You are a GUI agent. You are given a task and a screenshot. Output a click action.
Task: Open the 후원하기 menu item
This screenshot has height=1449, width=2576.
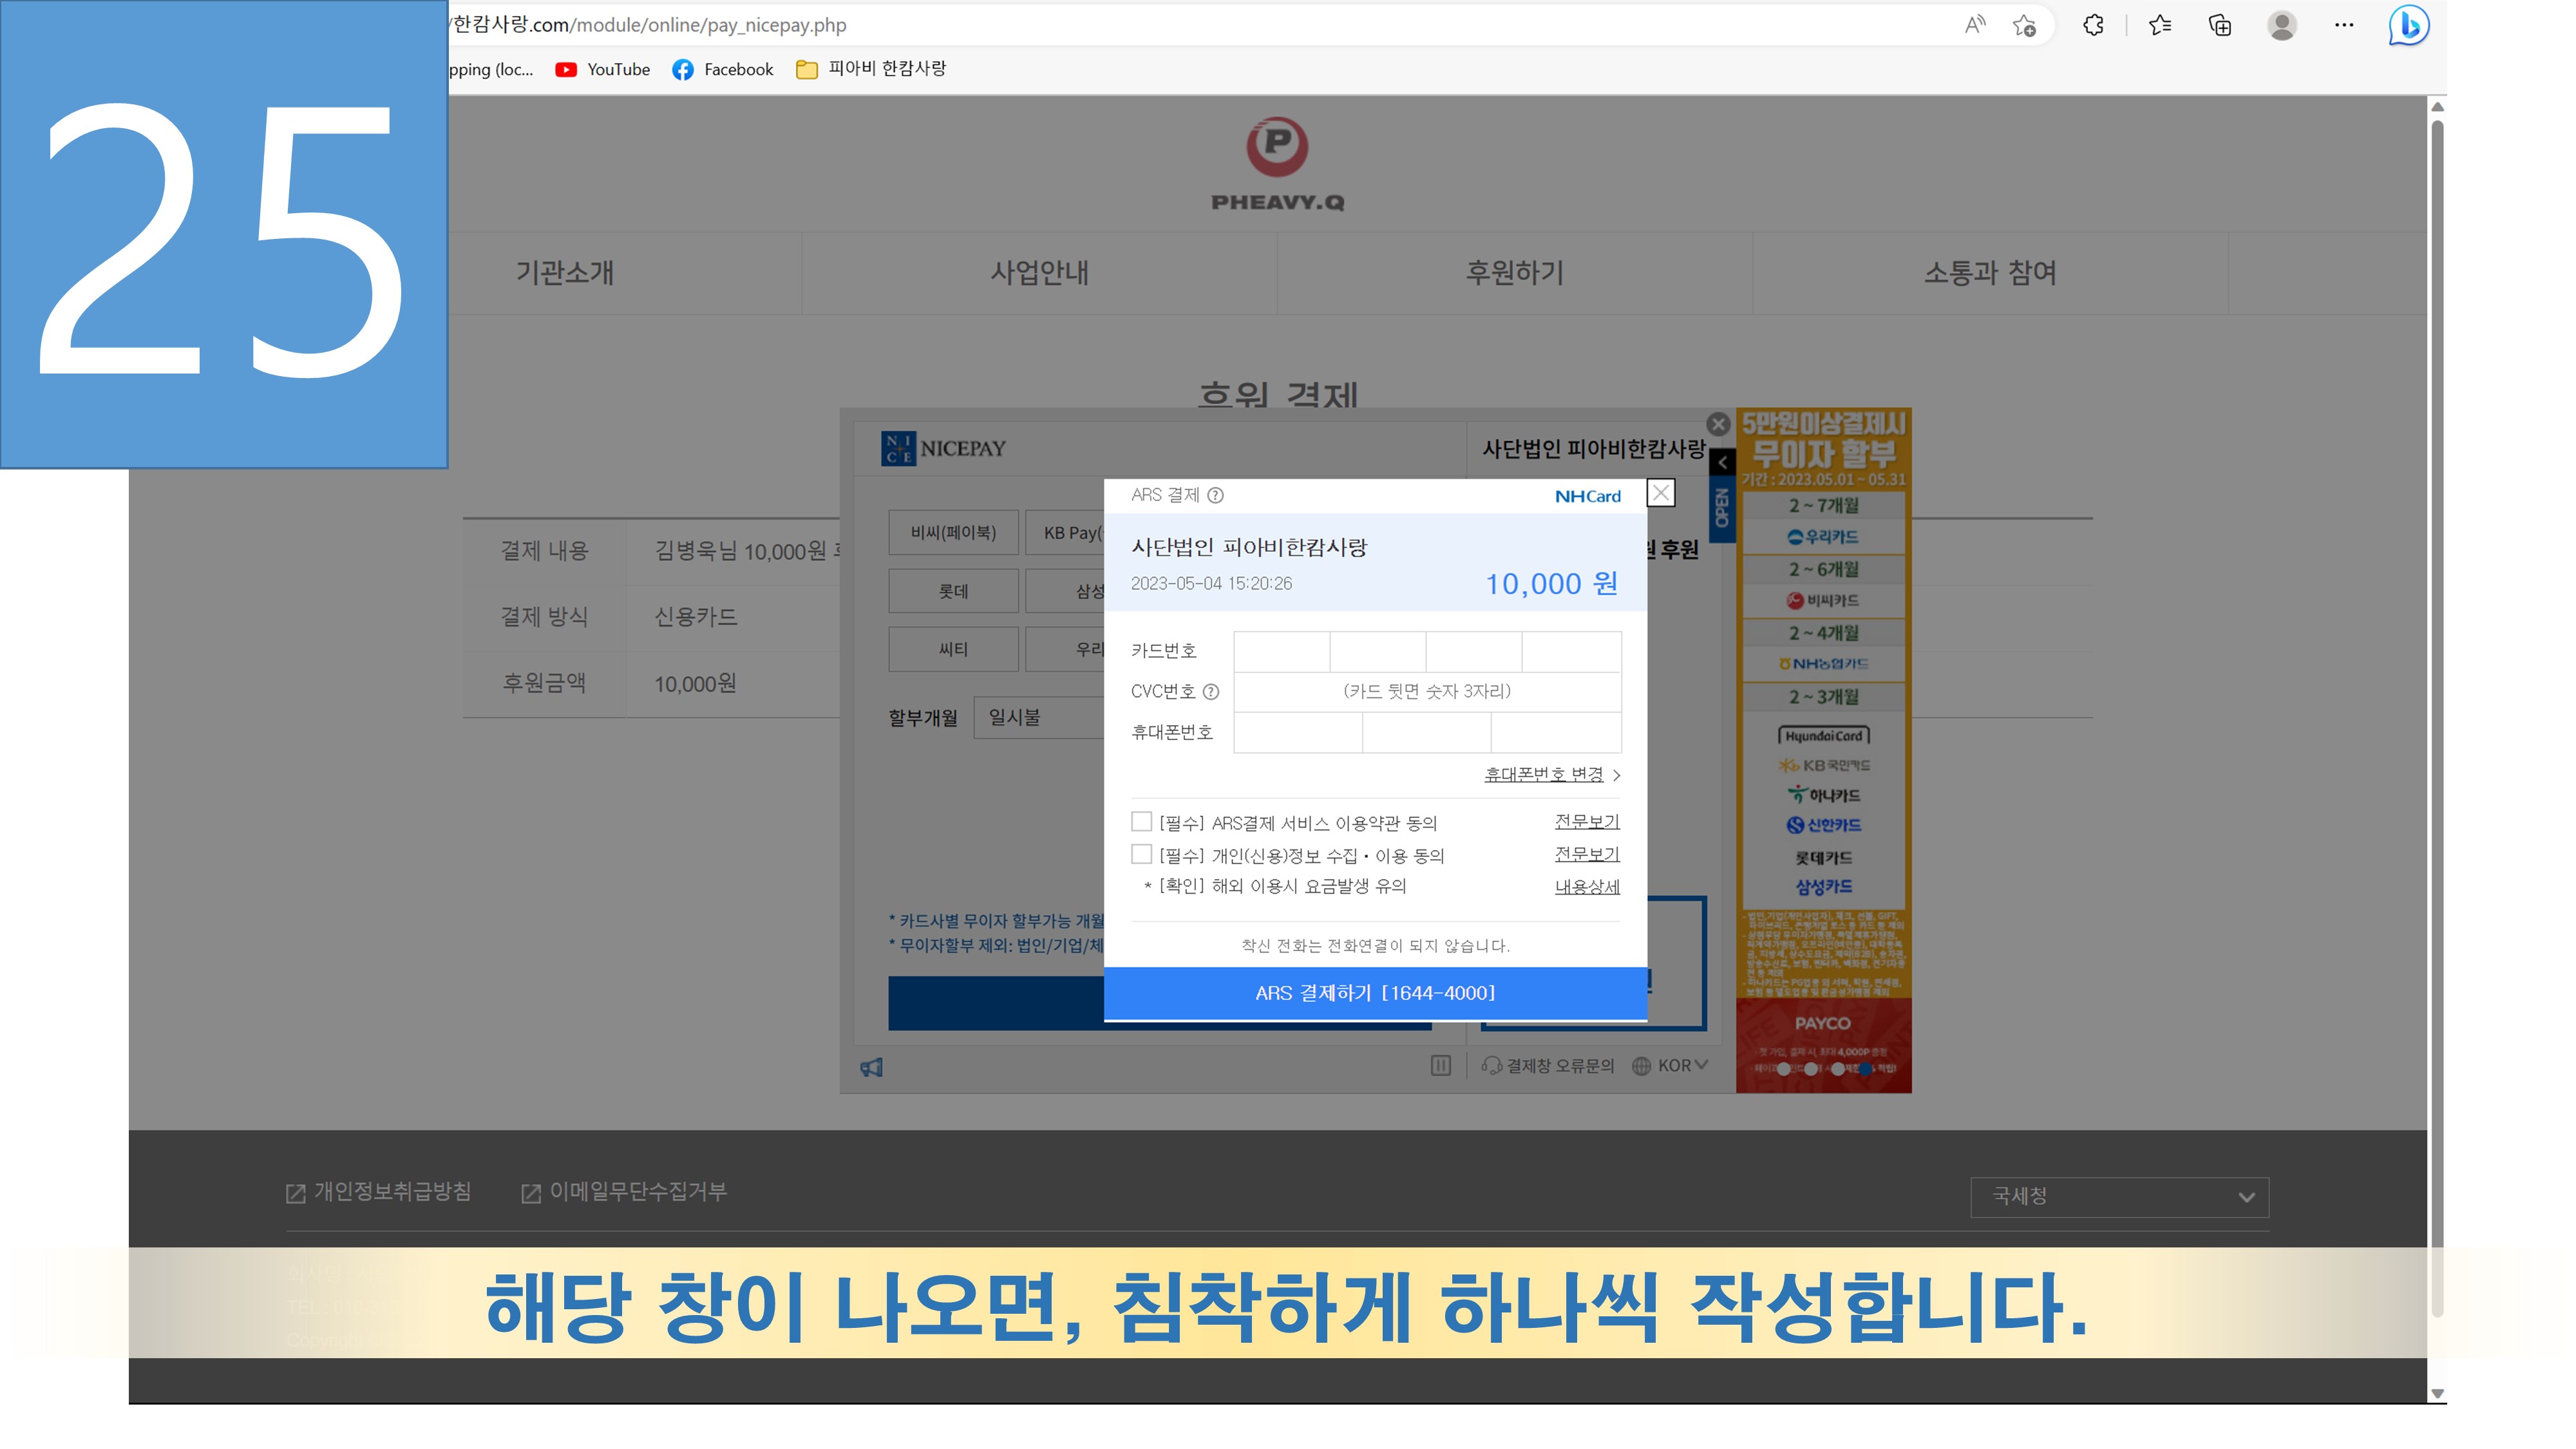pos(1514,272)
